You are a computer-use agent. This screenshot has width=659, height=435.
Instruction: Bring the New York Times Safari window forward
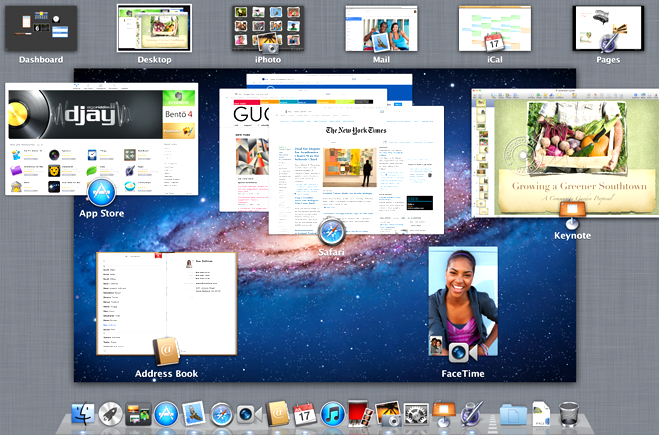click(356, 170)
